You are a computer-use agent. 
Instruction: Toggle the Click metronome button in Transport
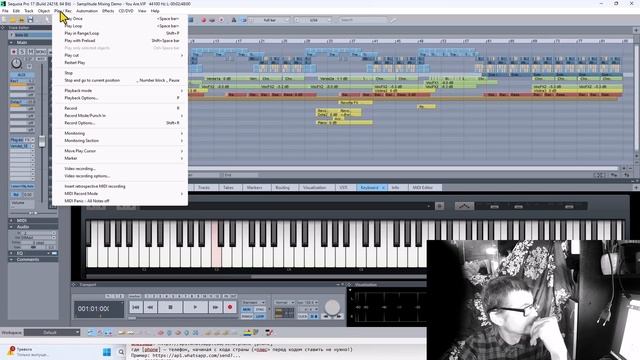point(302,316)
